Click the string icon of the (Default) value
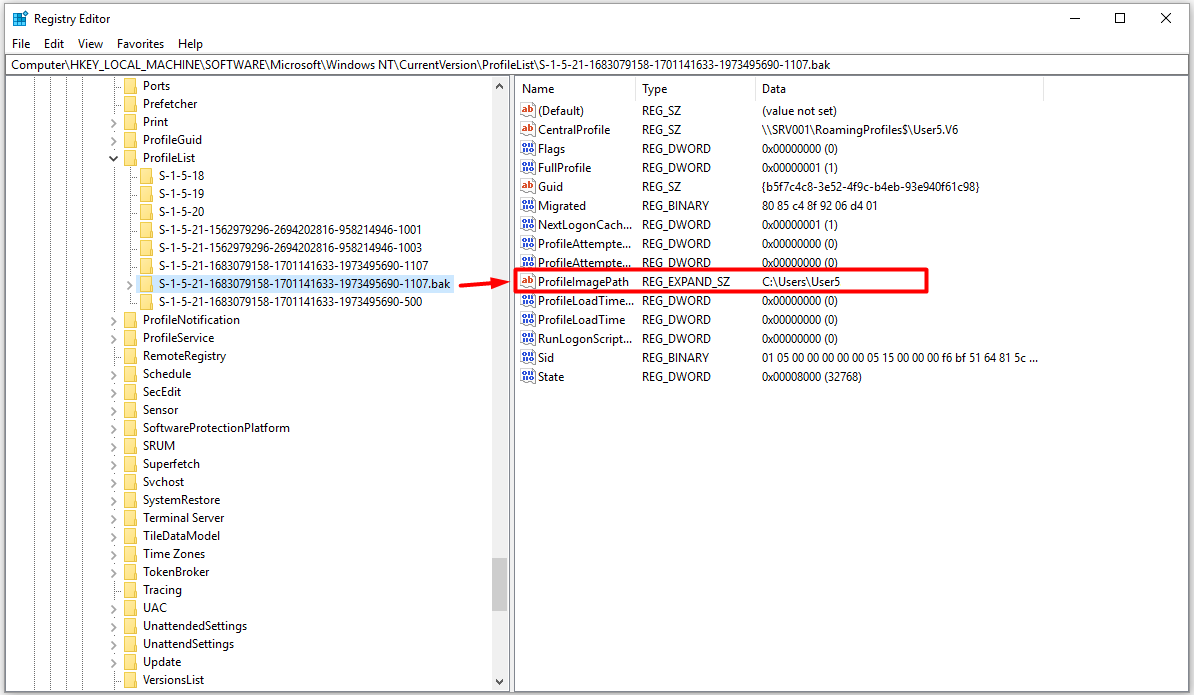 pos(527,110)
